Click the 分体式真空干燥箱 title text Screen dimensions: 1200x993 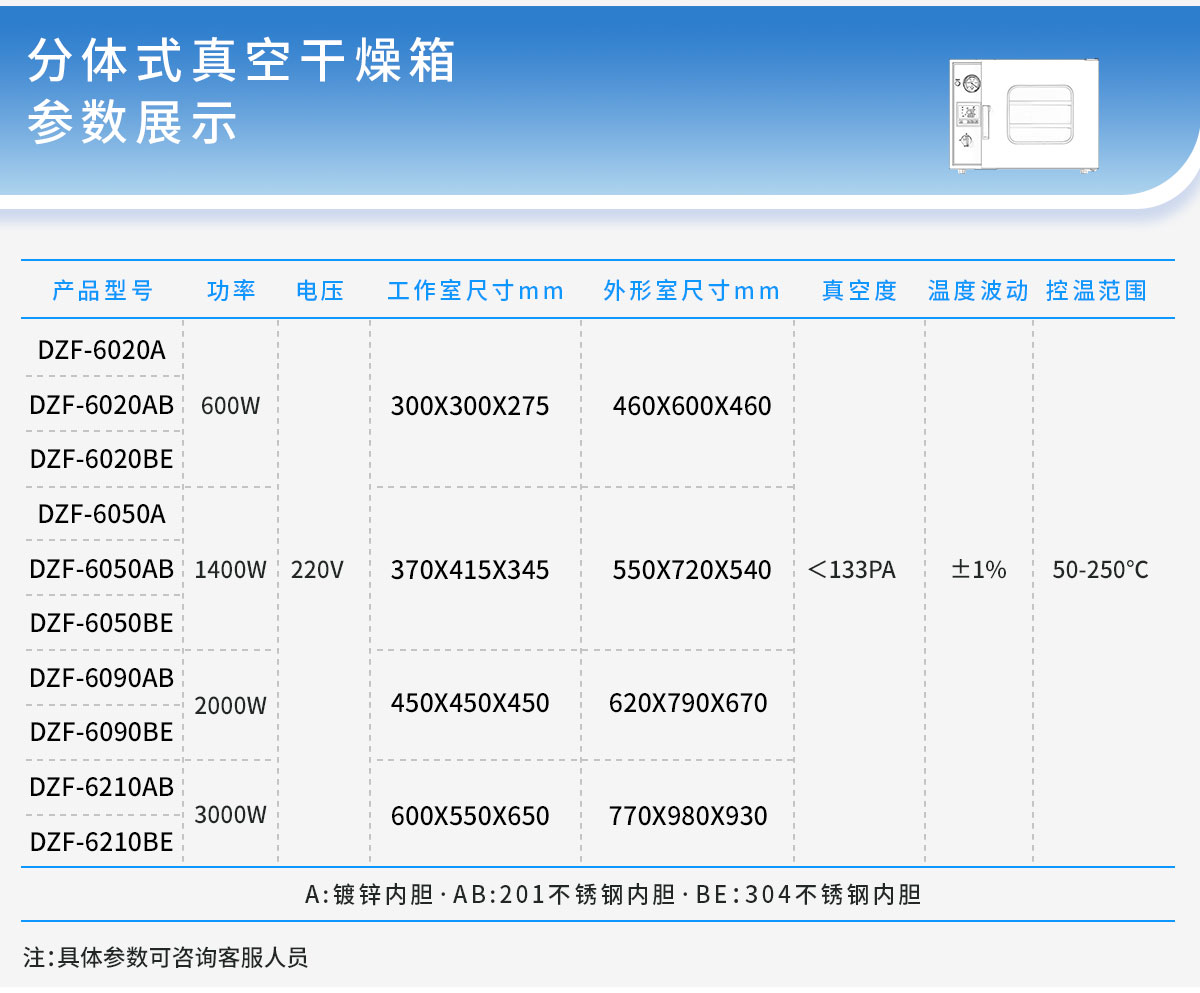click(x=242, y=62)
